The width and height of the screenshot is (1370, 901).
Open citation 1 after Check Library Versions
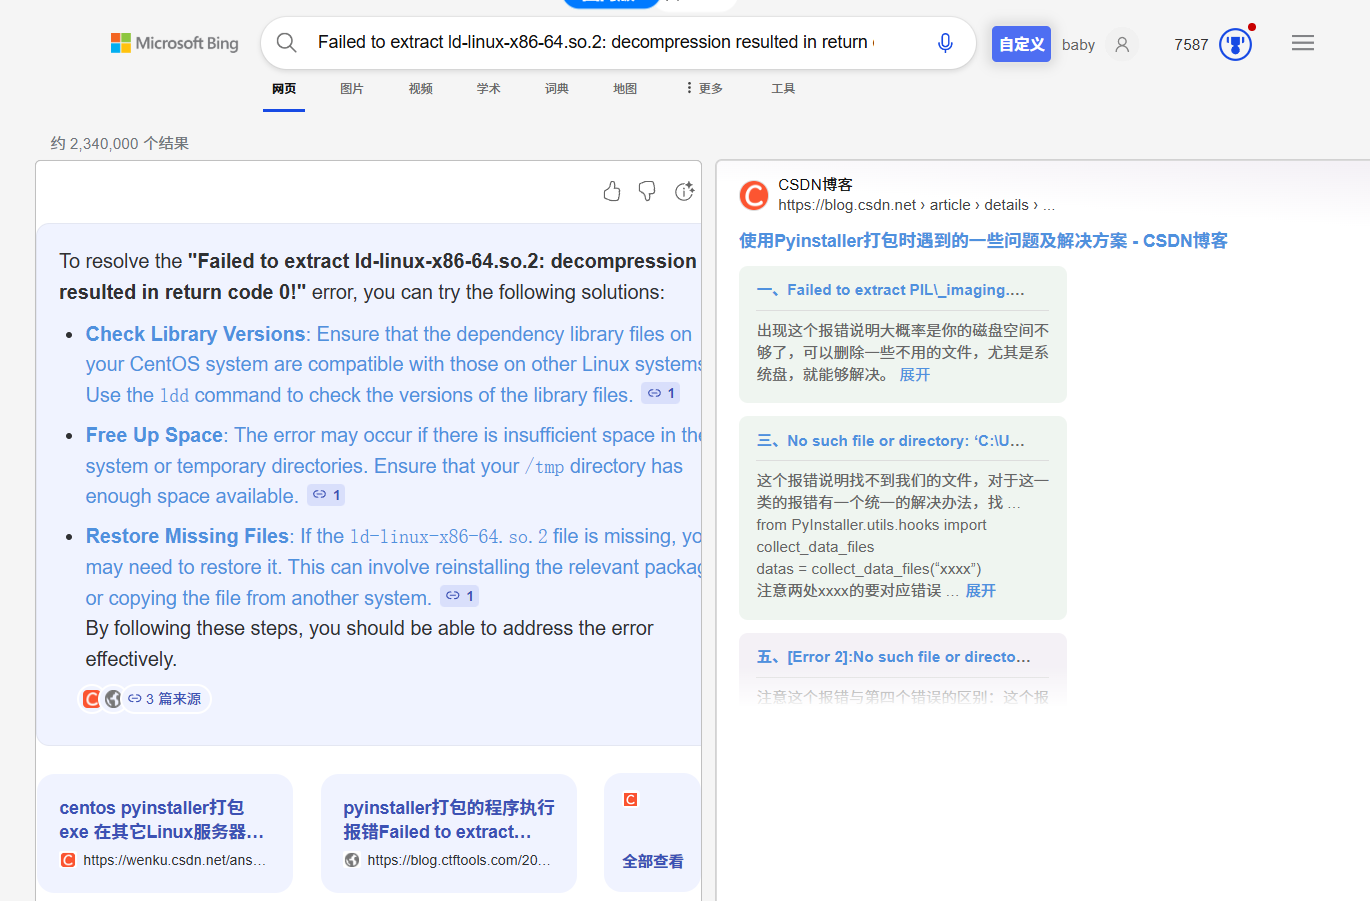pyautogui.click(x=661, y=393)
